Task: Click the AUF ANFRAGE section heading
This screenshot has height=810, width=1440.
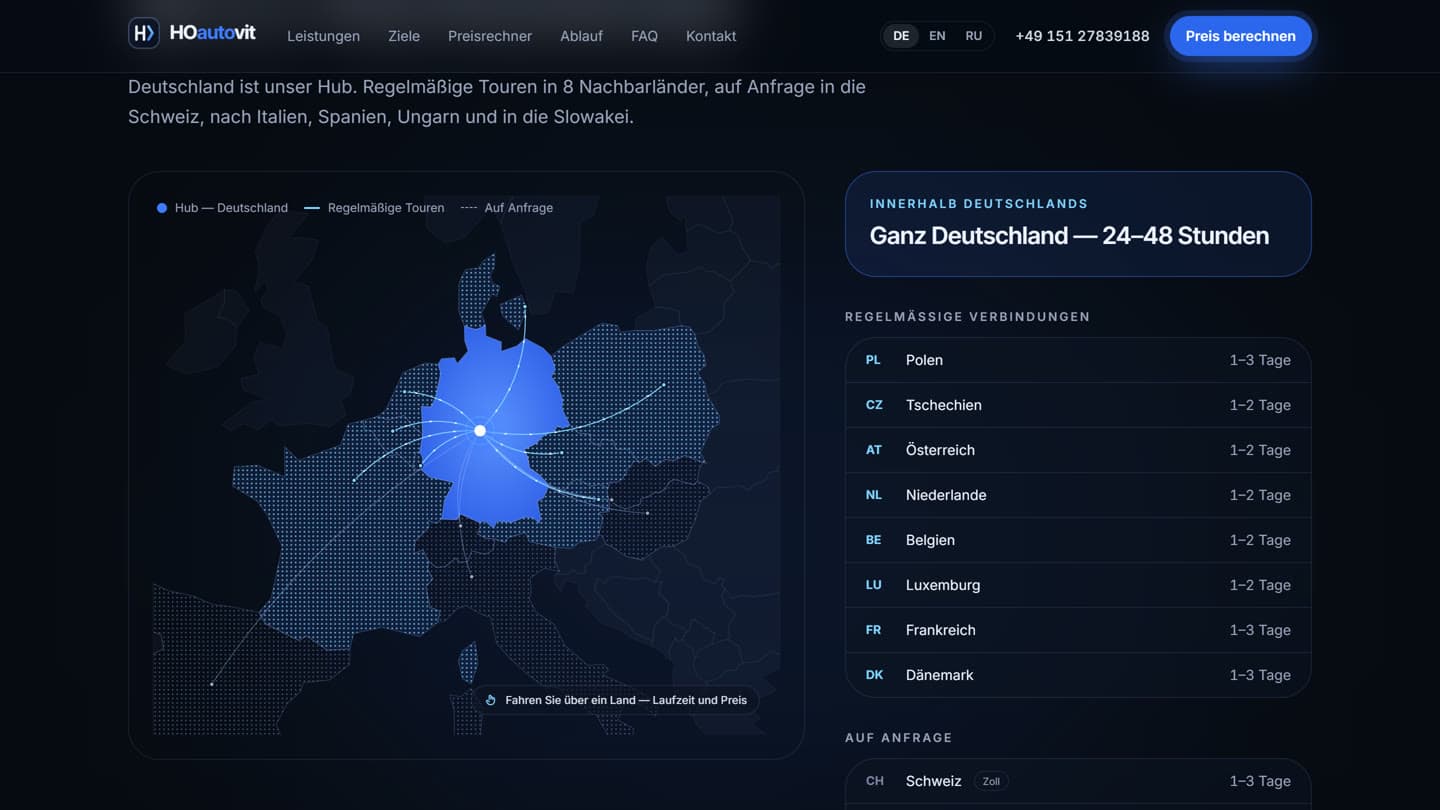Action: pos(898,738)
